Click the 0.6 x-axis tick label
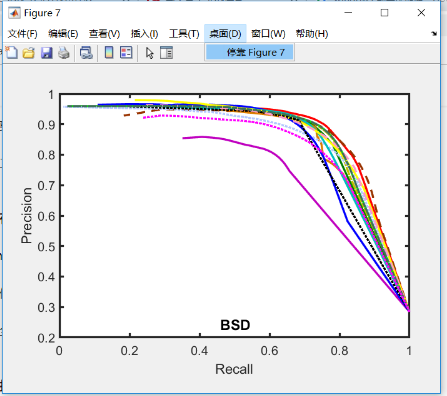 coord(270,351)
